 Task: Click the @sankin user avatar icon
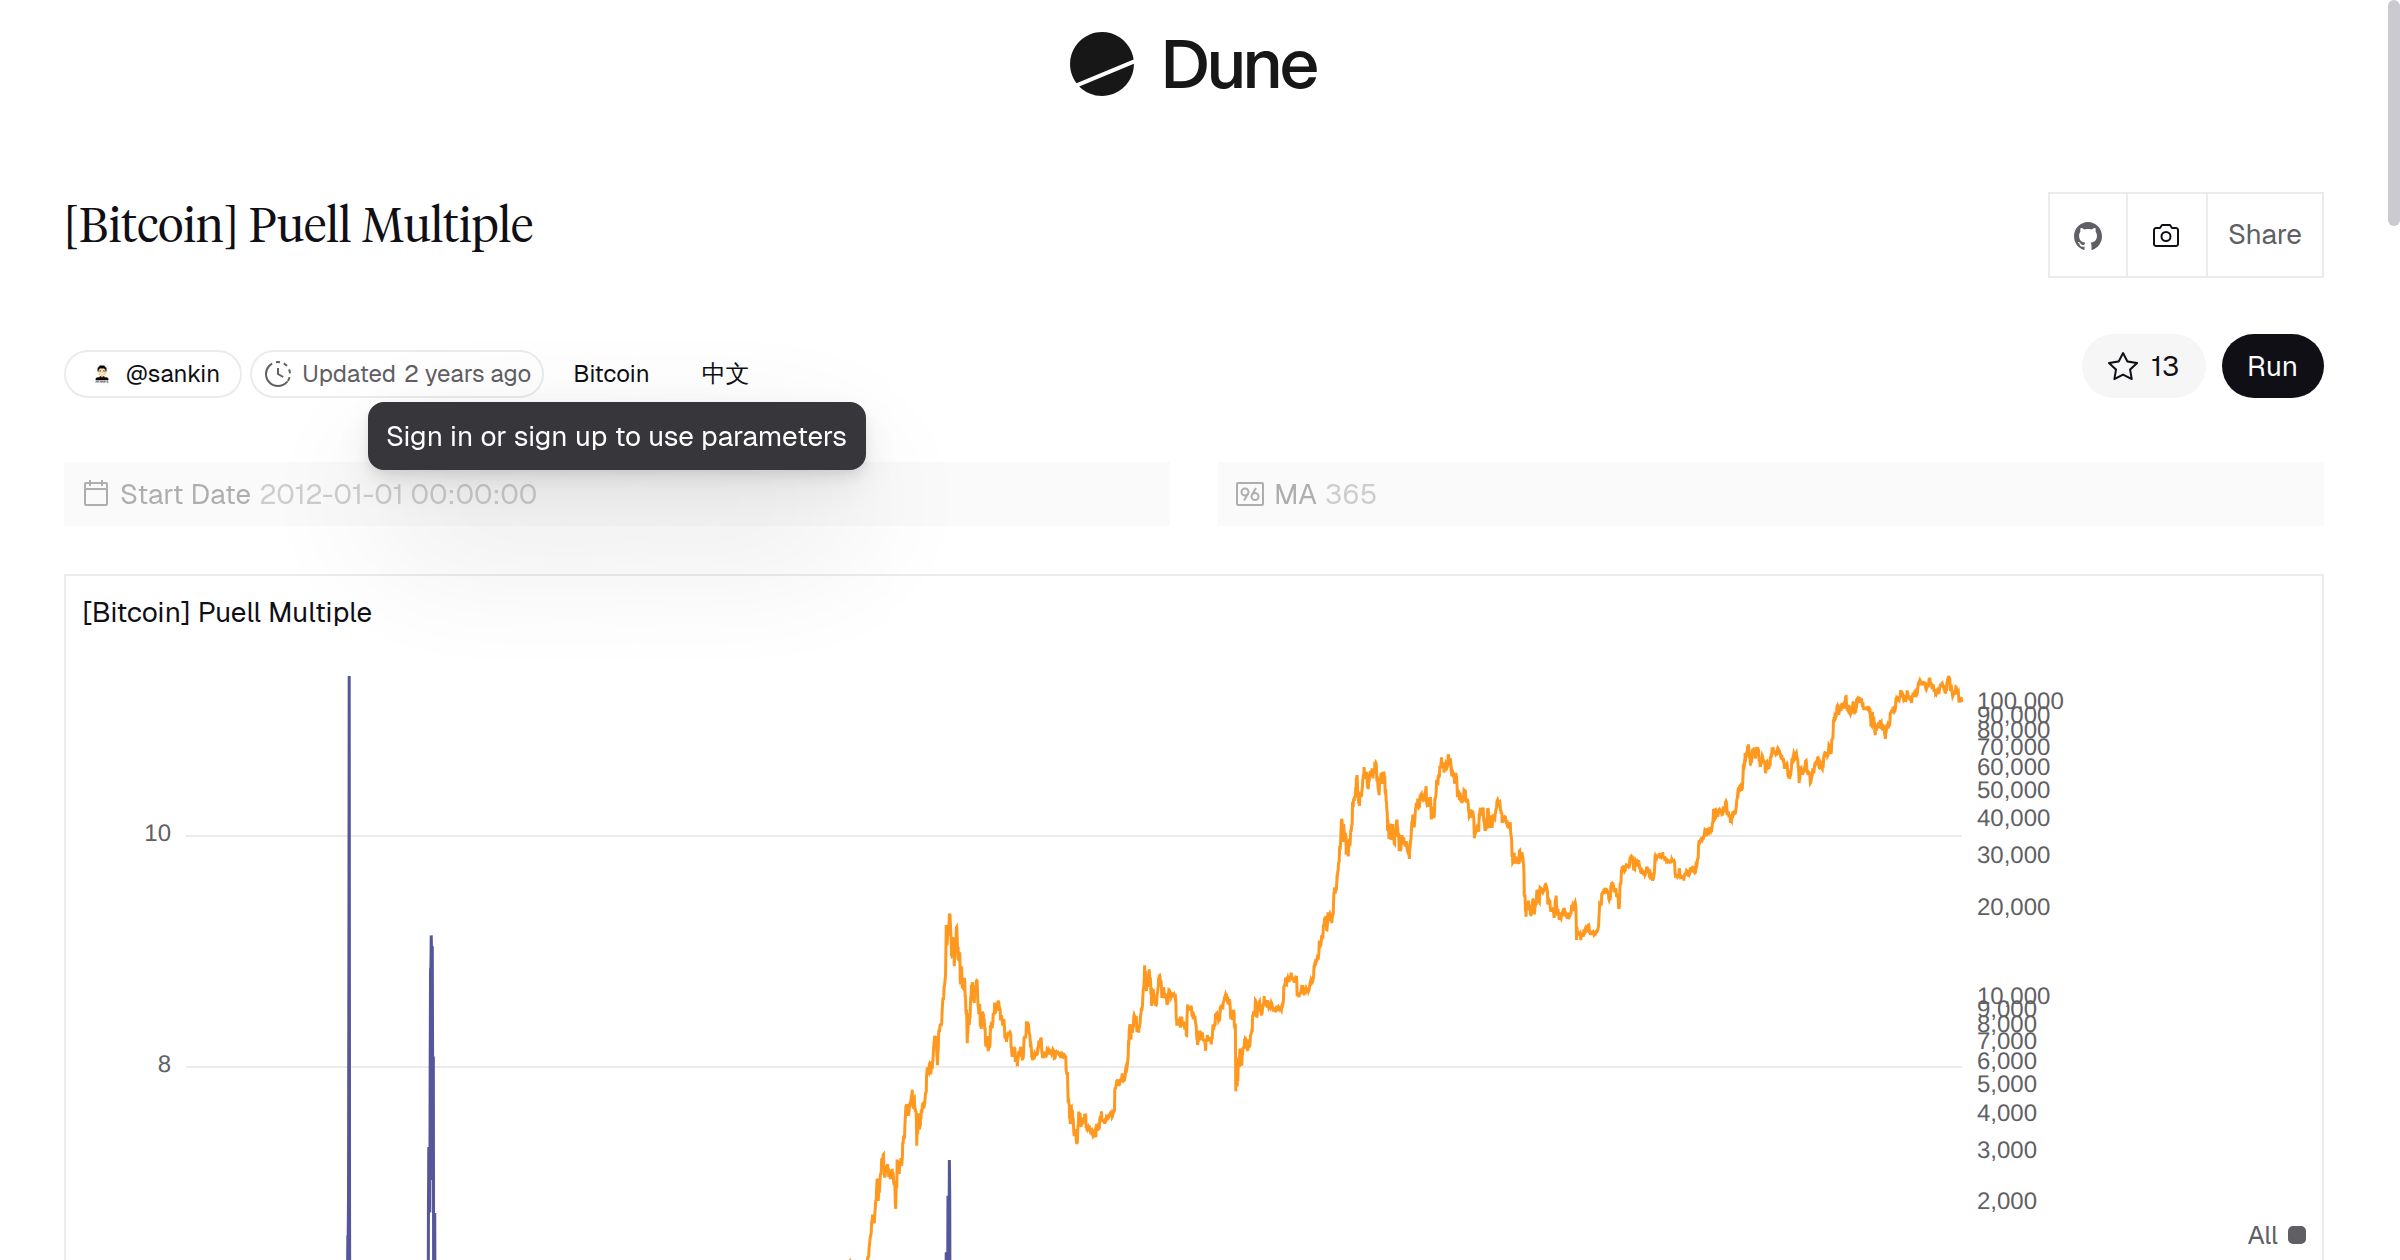(x=103, y=373)
